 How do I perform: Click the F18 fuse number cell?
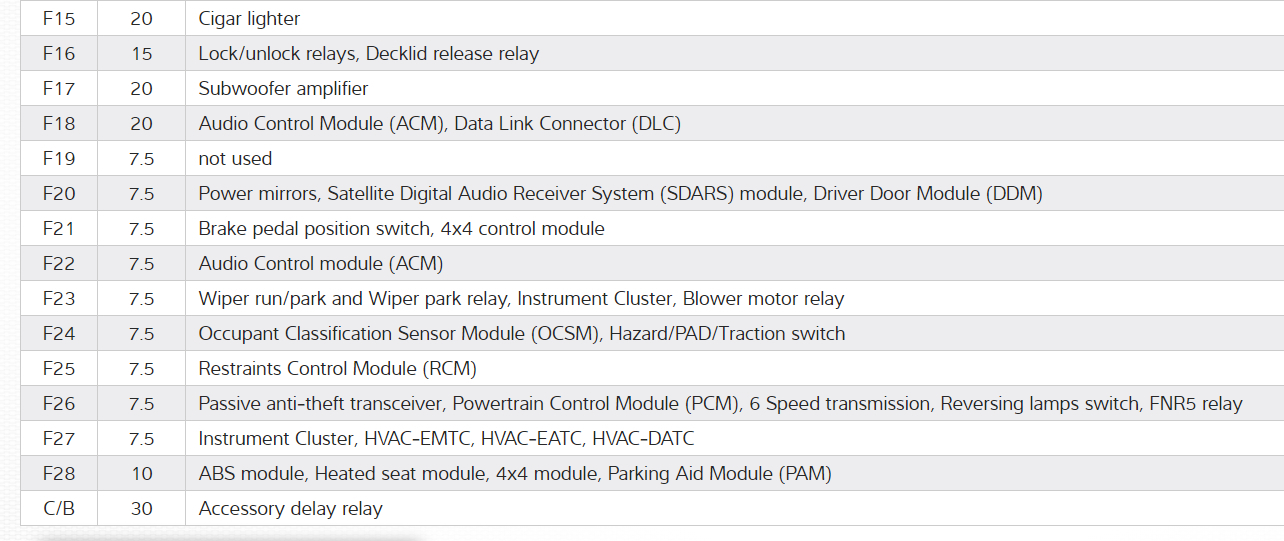click(x=59, y=124)
